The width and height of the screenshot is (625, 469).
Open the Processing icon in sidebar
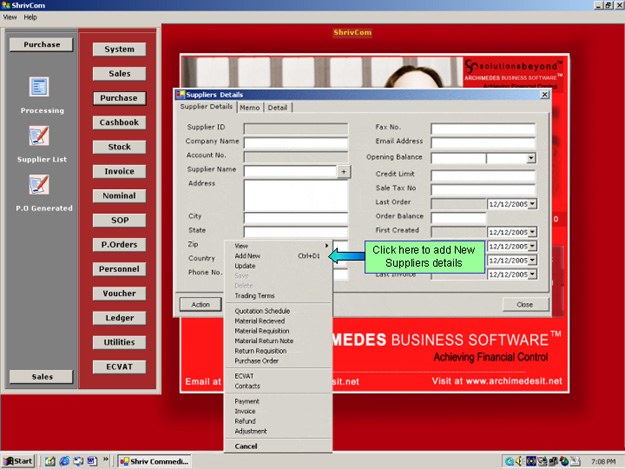point(40,88)
